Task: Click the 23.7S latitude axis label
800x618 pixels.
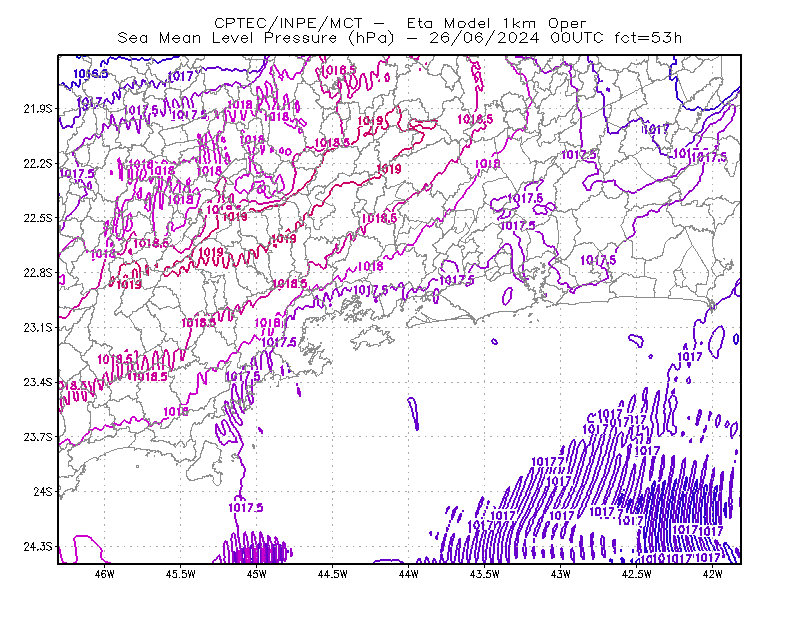Action: click(x=38, y=437)
